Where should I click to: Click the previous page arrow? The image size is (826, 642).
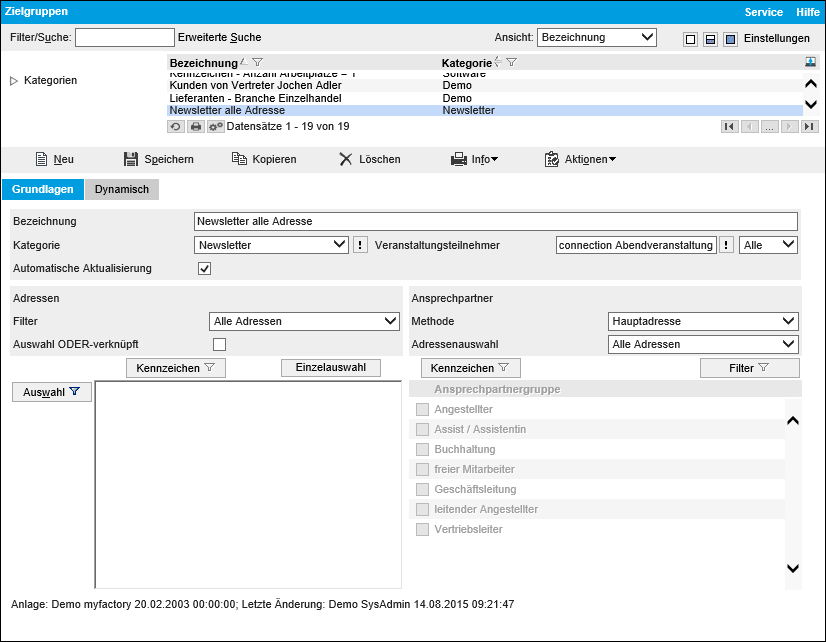[x=750, y=126]
